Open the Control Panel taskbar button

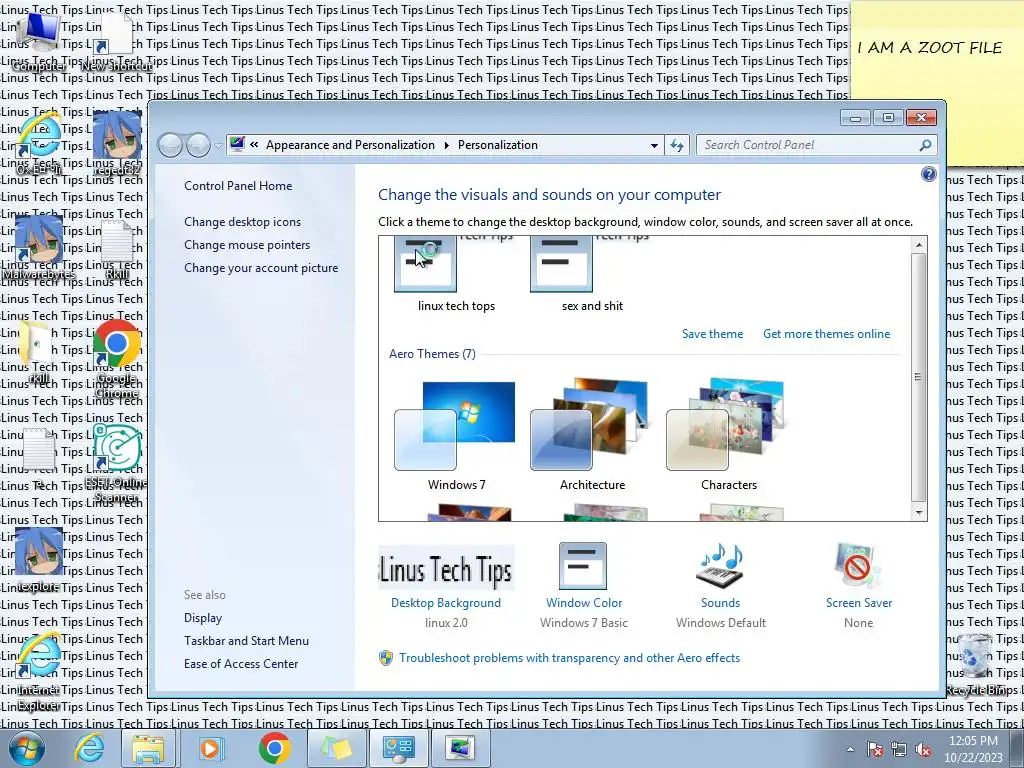point(399,748)
